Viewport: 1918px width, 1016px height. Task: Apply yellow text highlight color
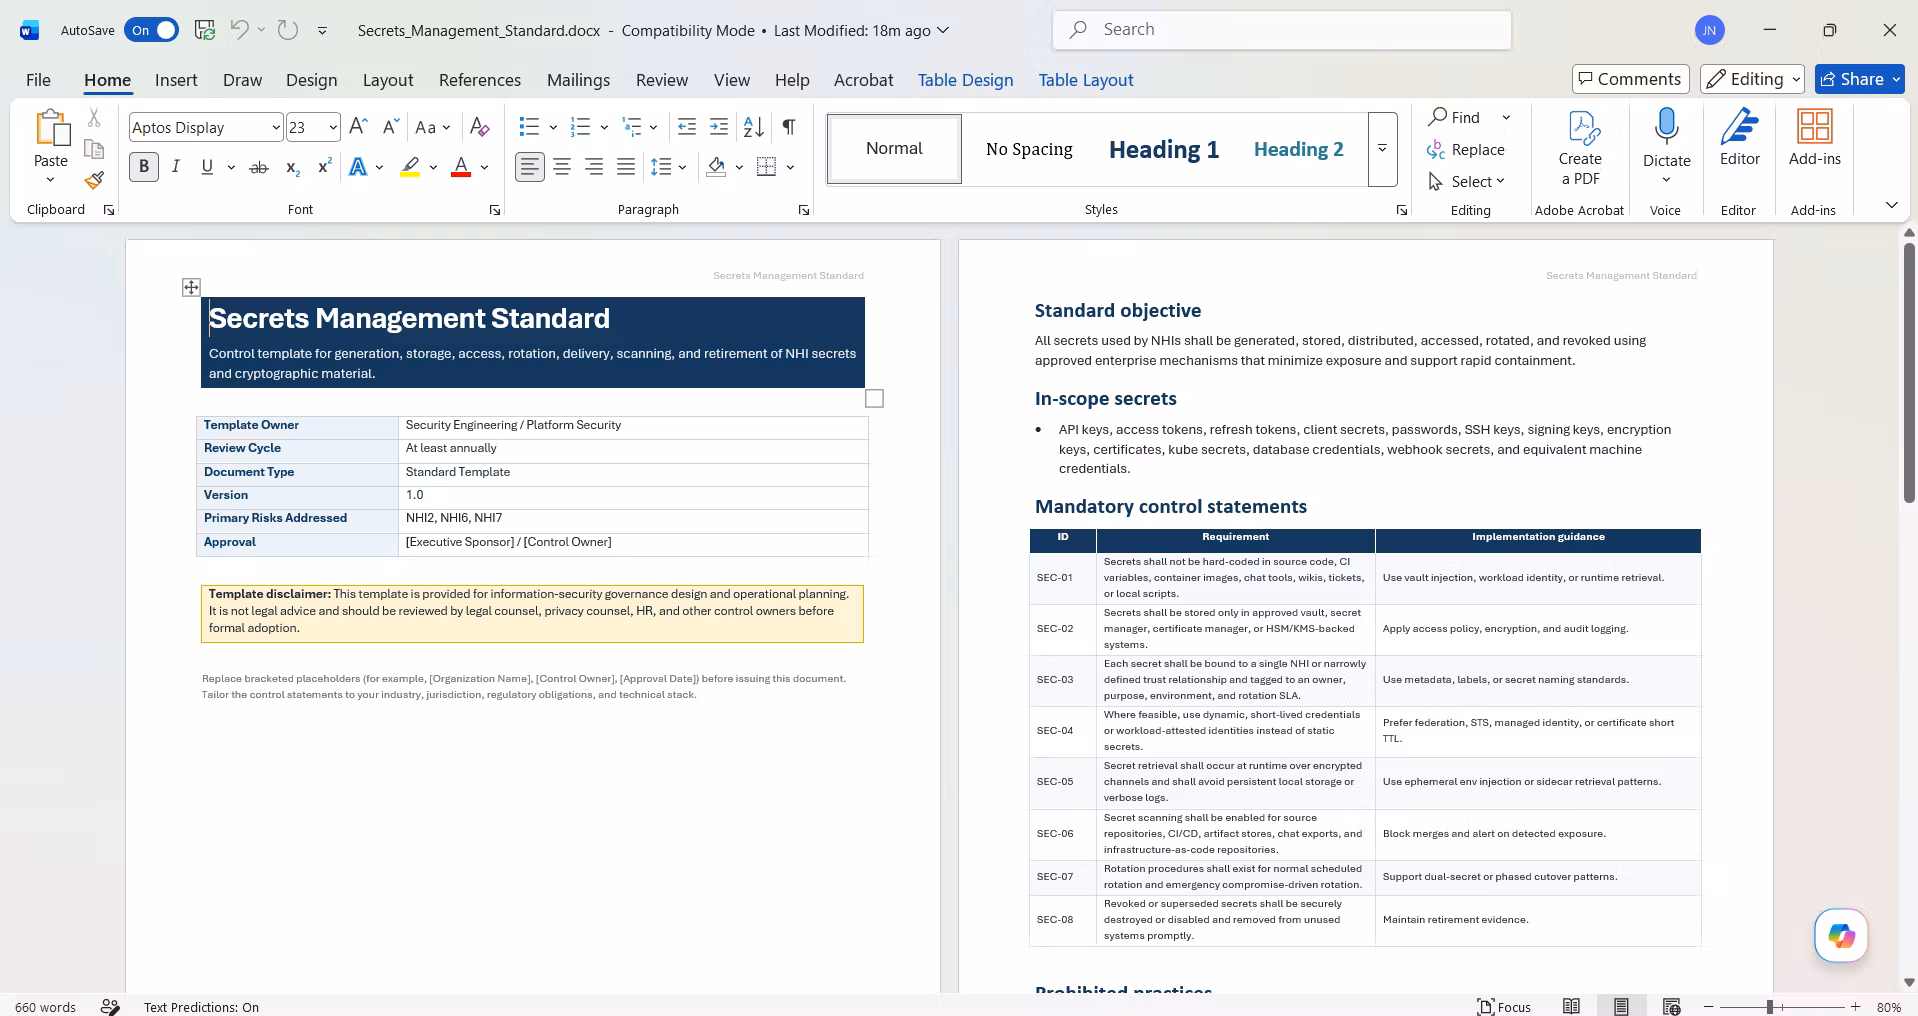[410, 167]
